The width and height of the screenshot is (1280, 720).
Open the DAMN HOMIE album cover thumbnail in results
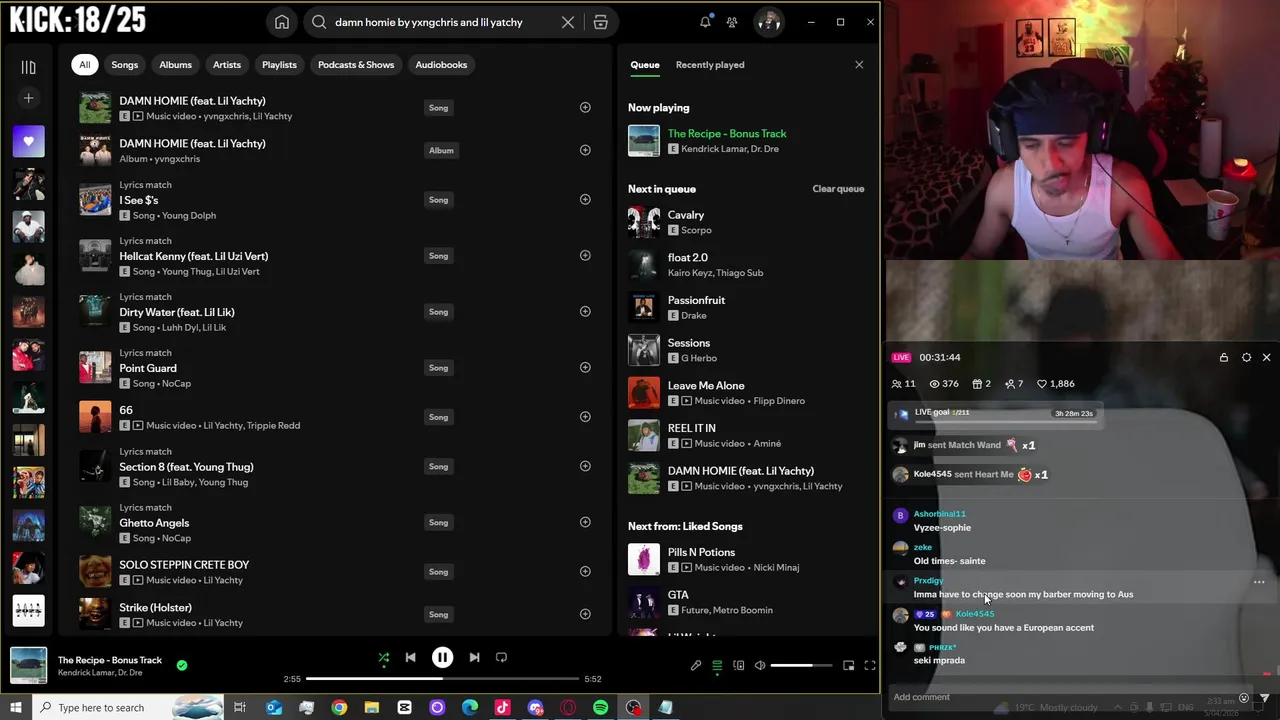95,150
